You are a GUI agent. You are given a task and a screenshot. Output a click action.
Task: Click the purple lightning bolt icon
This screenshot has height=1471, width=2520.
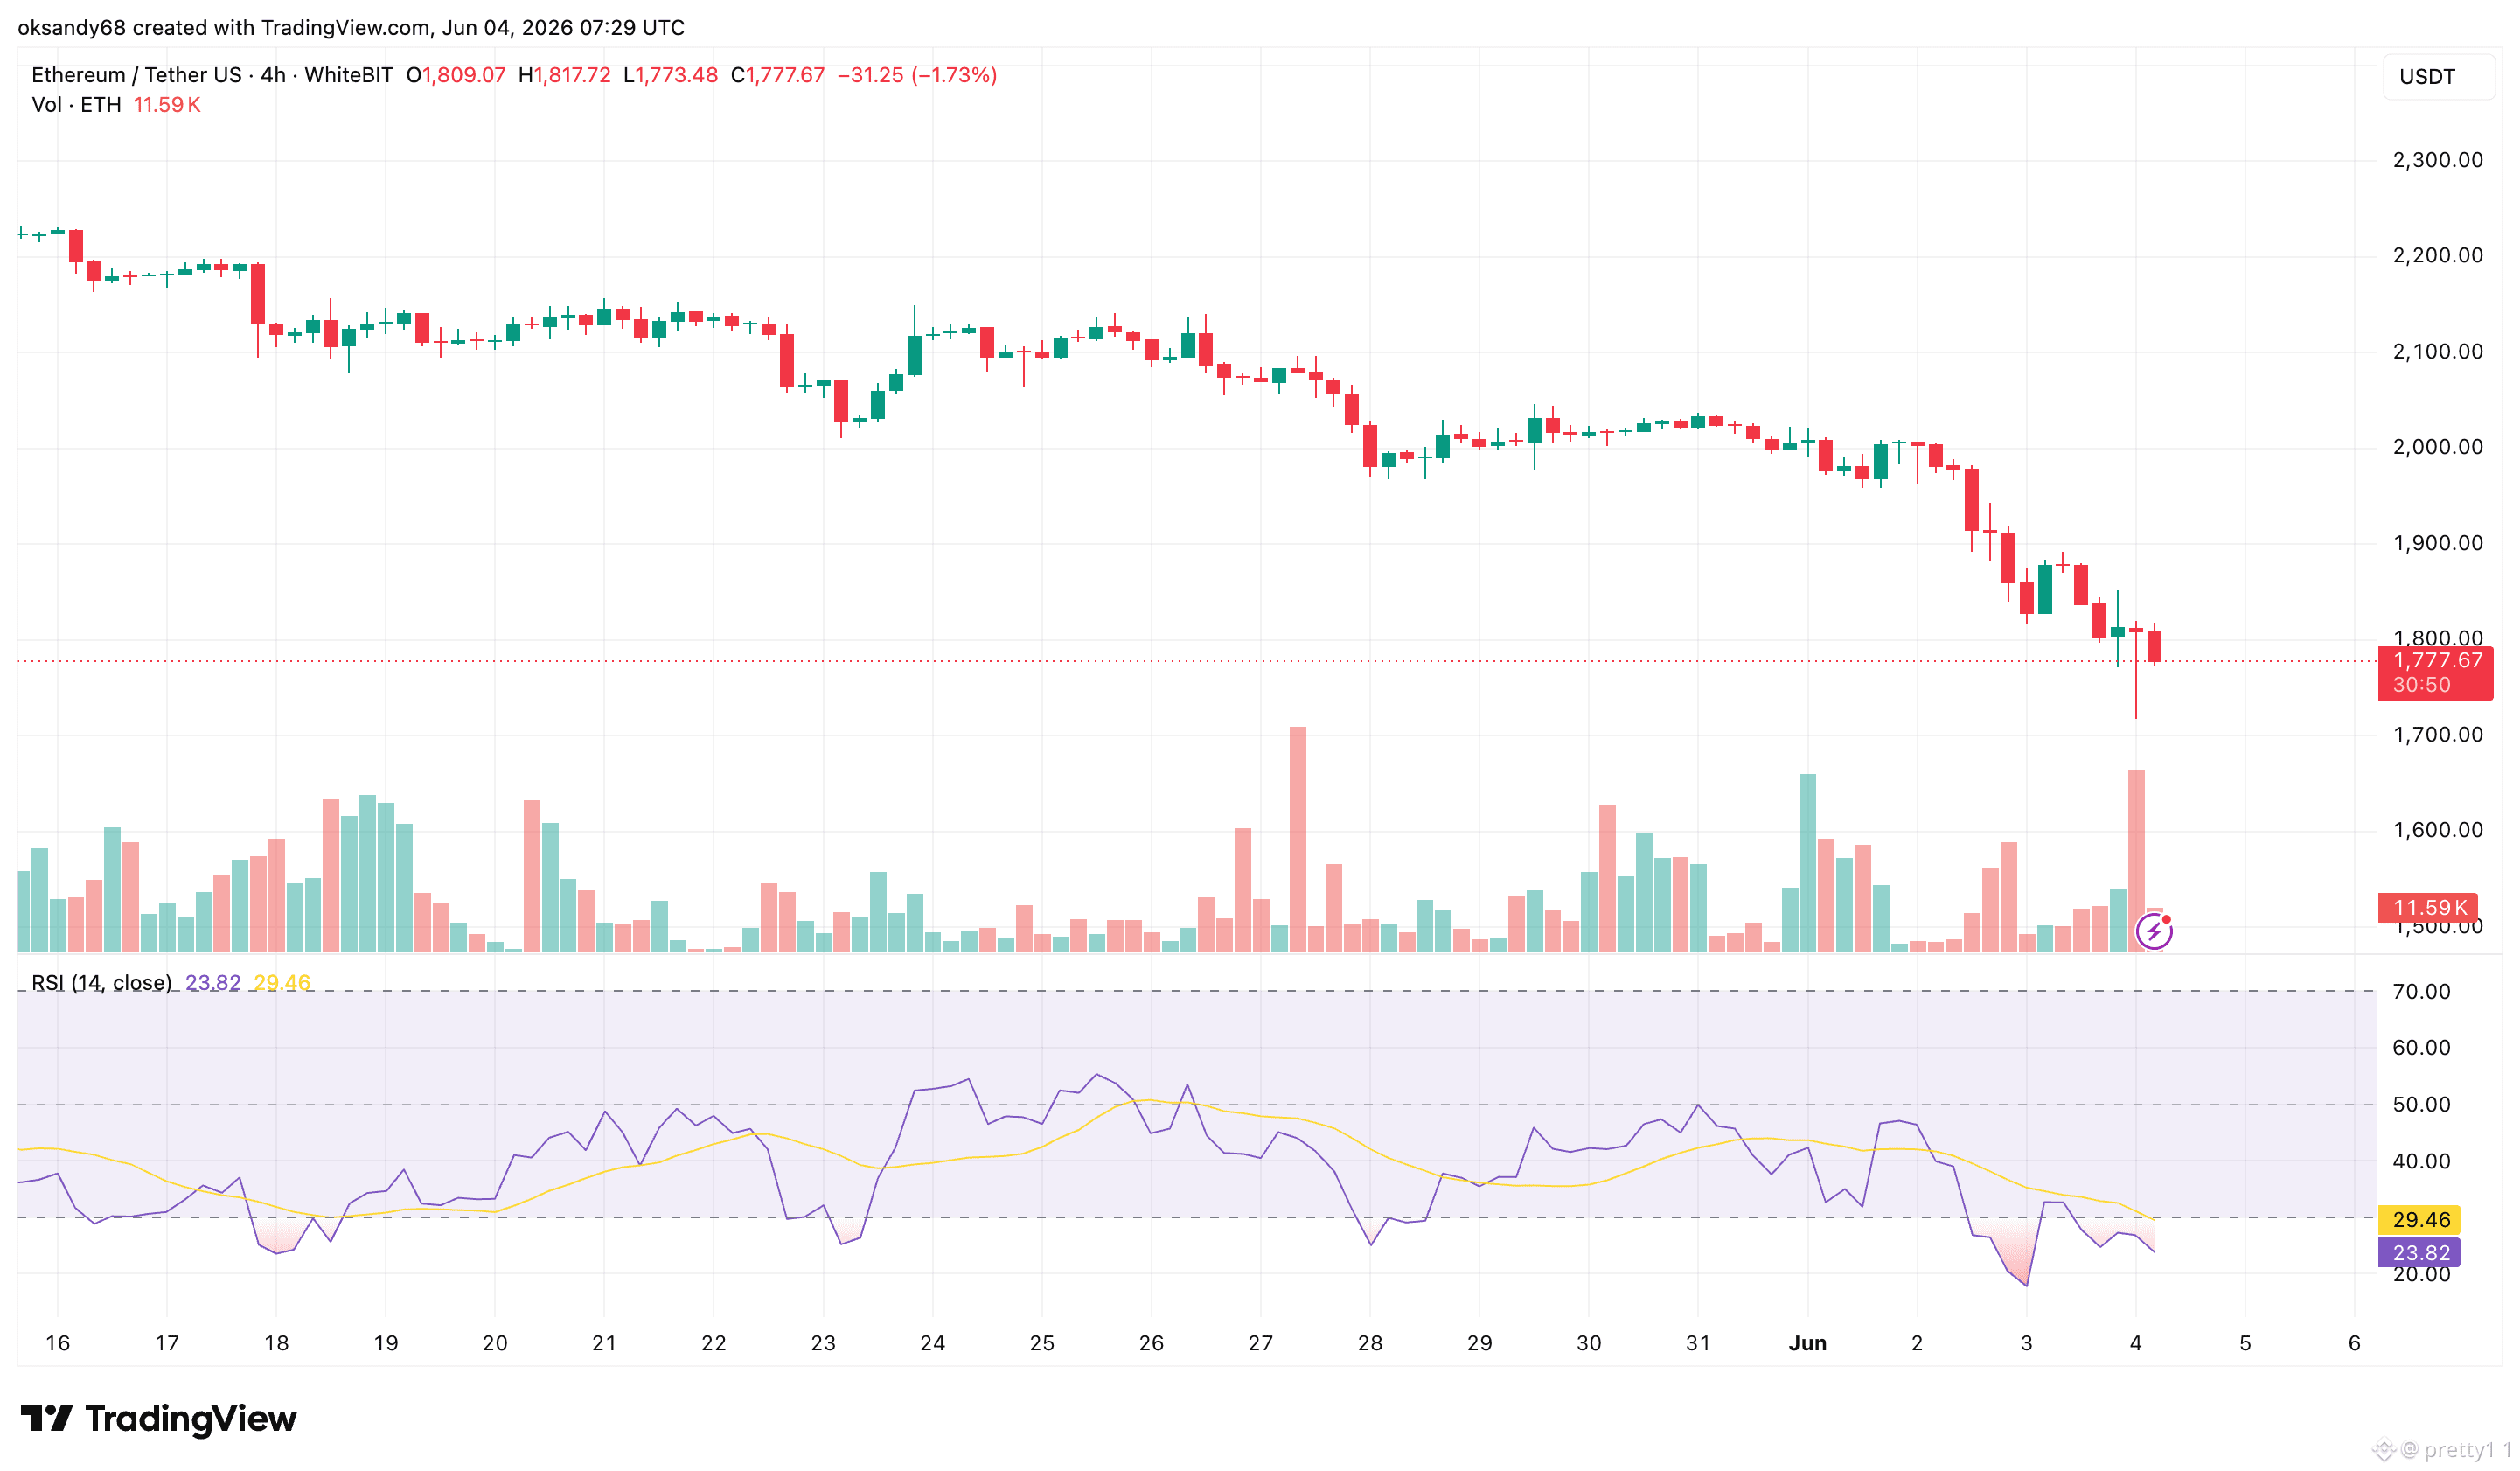tap(2153, 932)
